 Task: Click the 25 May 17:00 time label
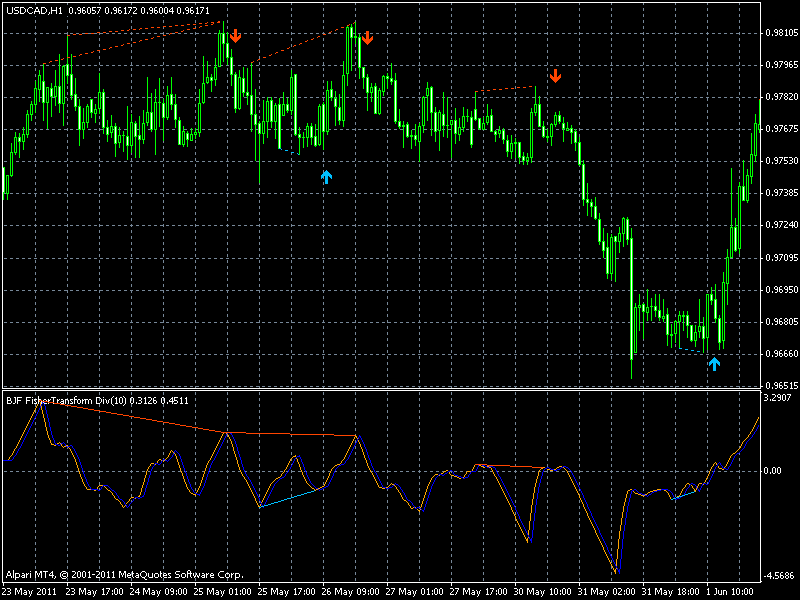(286, 592)
